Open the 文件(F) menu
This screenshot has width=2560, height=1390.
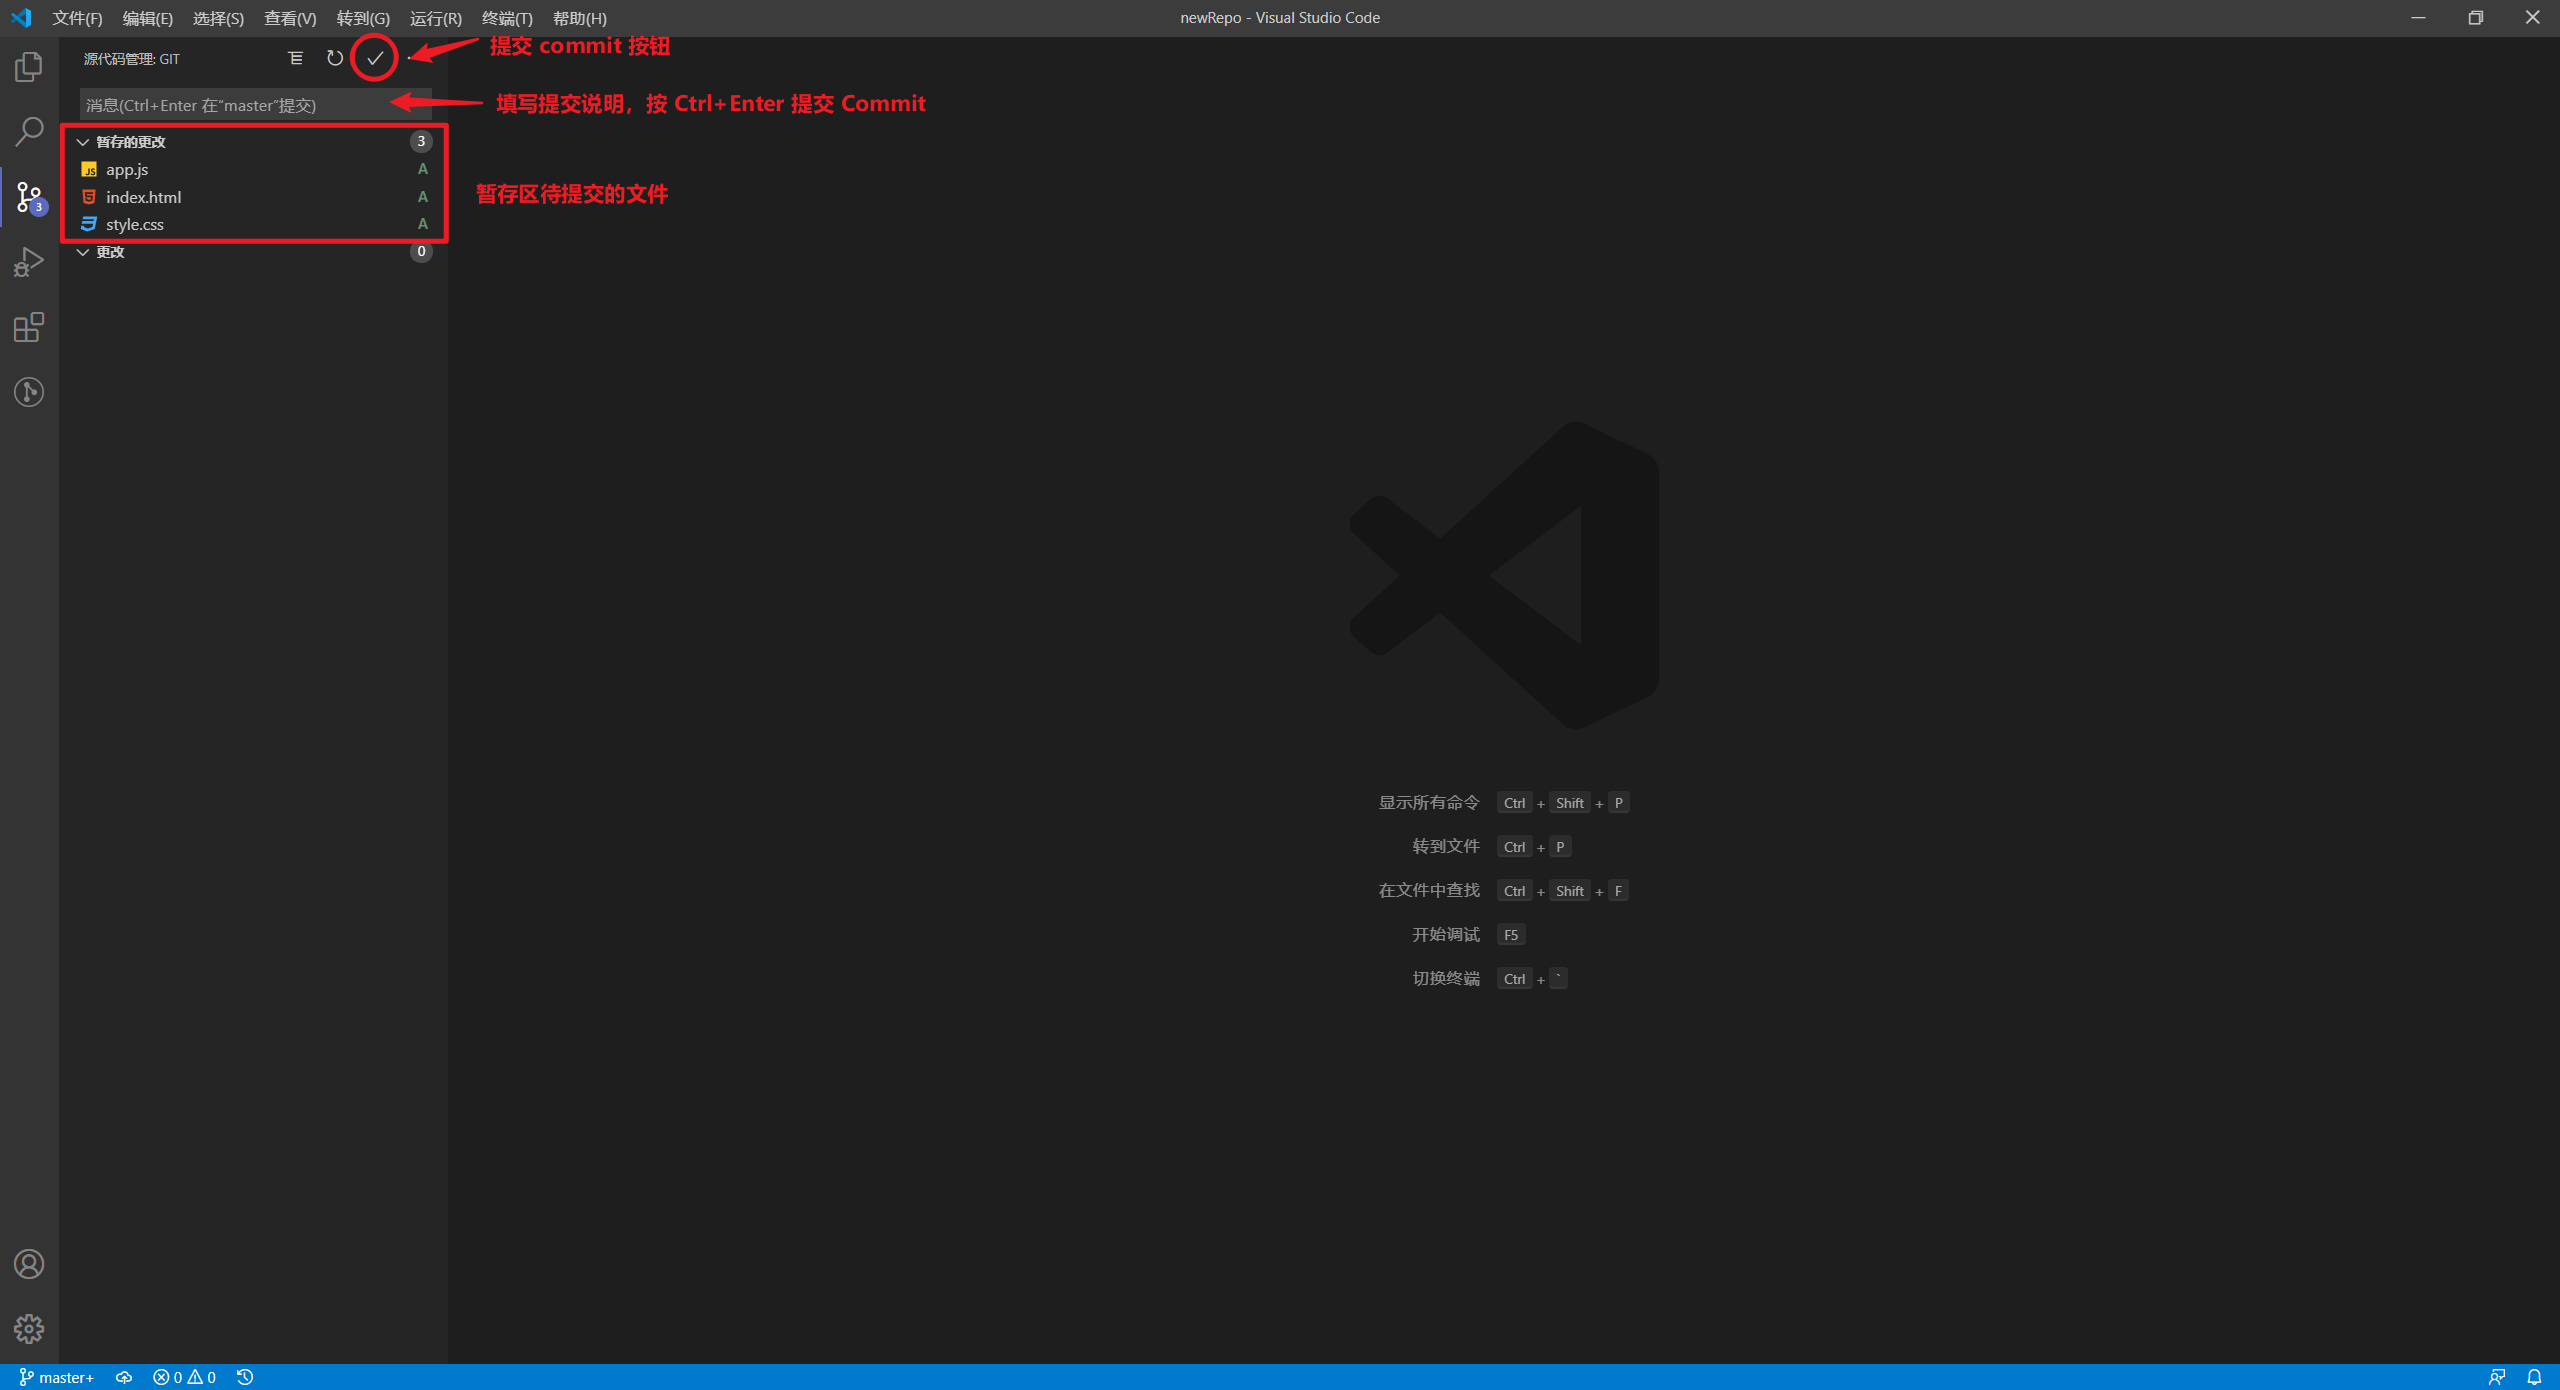[x=77, y=18]
